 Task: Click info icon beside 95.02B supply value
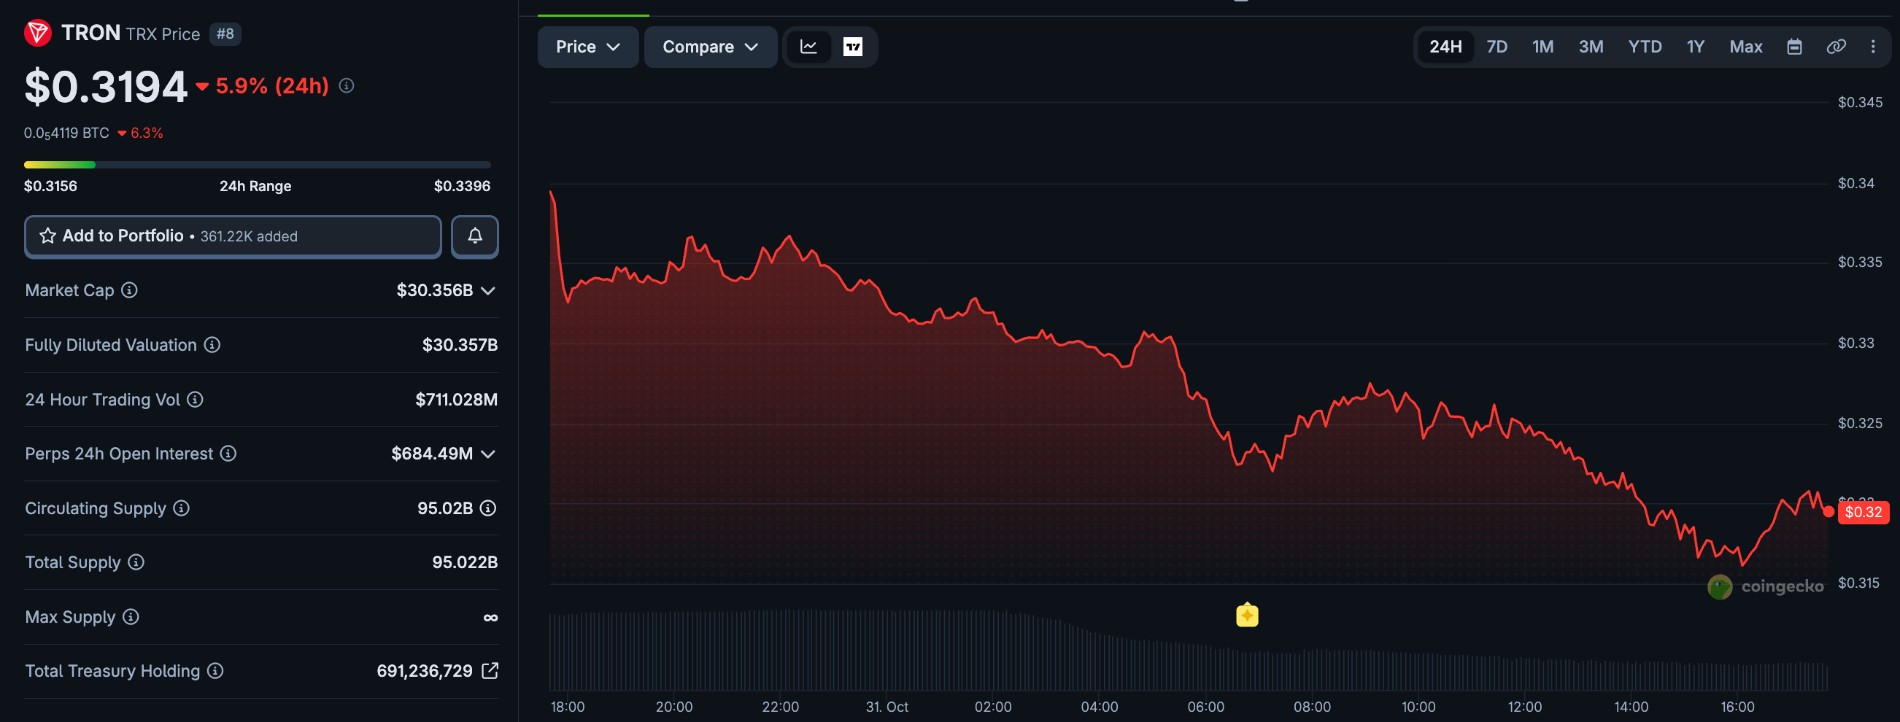[x=488, y=508]
